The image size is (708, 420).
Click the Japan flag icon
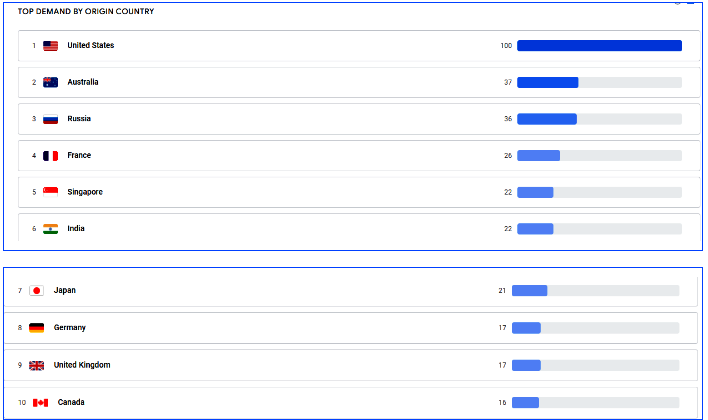[36, 291]
